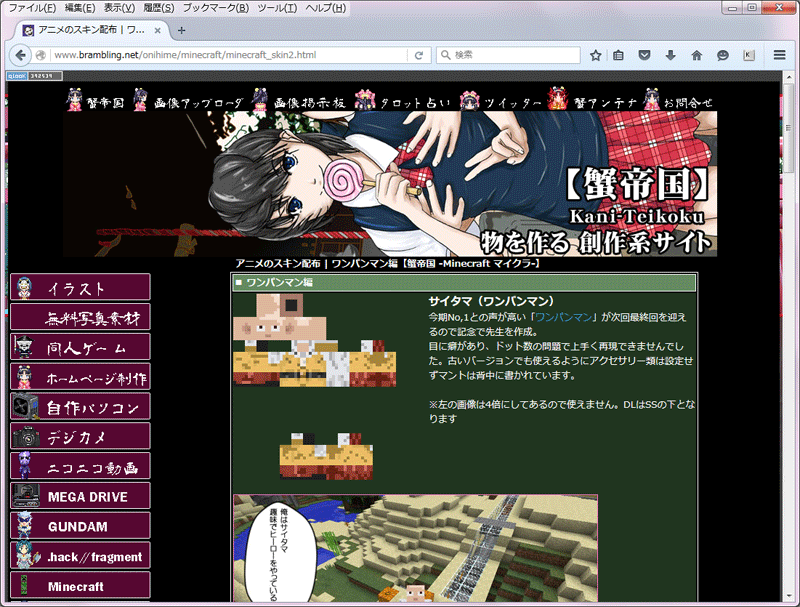Open the Pocket icon in toolbar
Screen dimensions: 800x607
click(x=644, y=55)
